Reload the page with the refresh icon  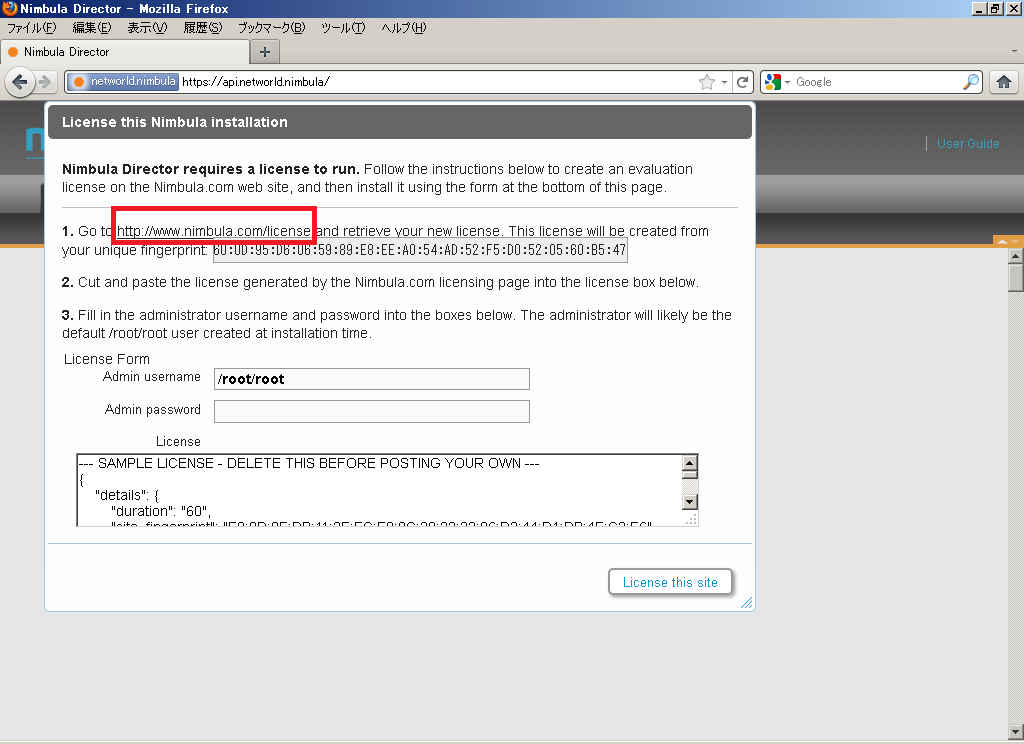tap(743, 82)
